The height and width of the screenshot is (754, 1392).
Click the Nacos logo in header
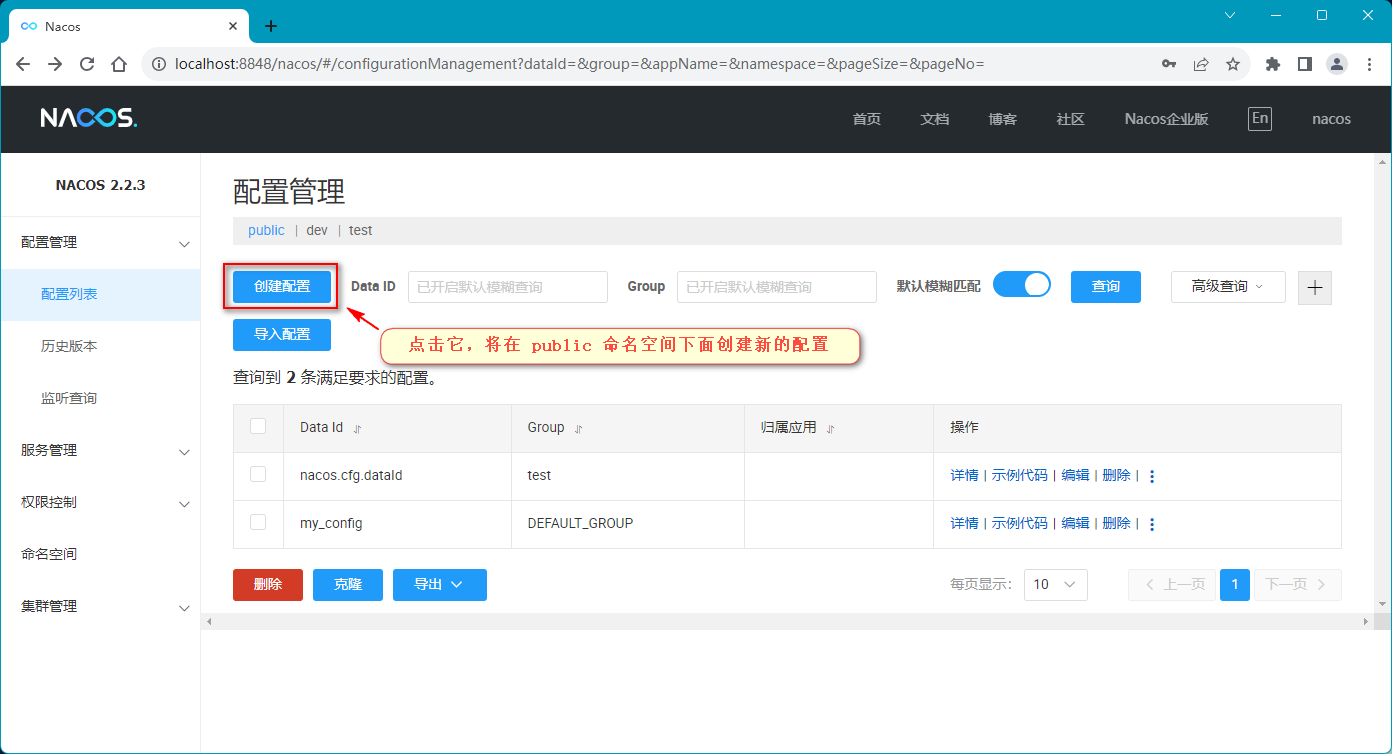click(89, 118)
